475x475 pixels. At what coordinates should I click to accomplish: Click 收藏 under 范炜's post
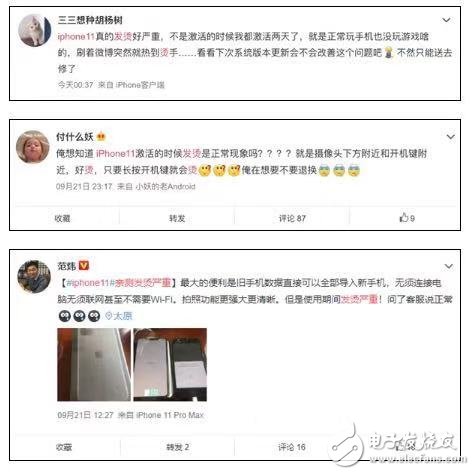[x=64, y=447]
